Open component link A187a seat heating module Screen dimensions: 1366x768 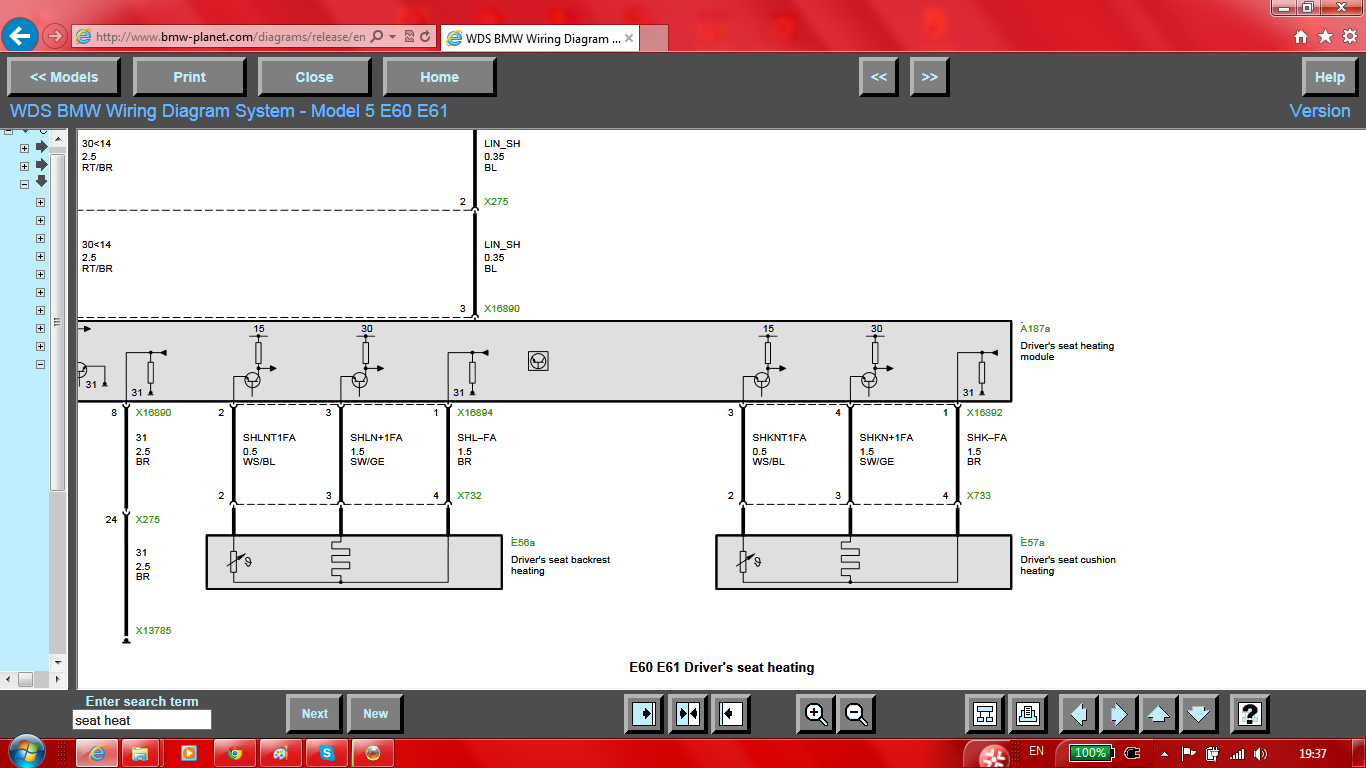coord(1035,328)
